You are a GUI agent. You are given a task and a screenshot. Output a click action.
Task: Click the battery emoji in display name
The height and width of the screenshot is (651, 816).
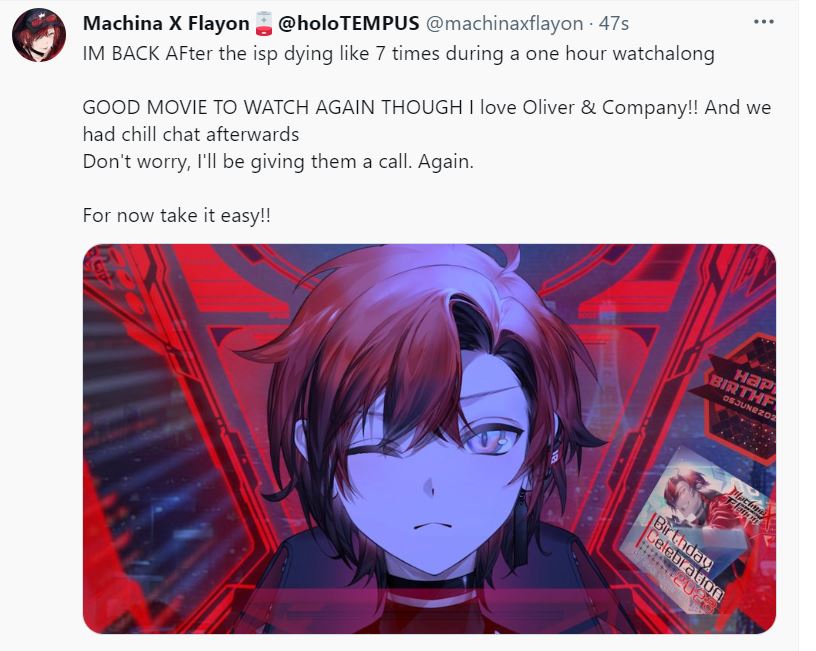coord(264,23)
